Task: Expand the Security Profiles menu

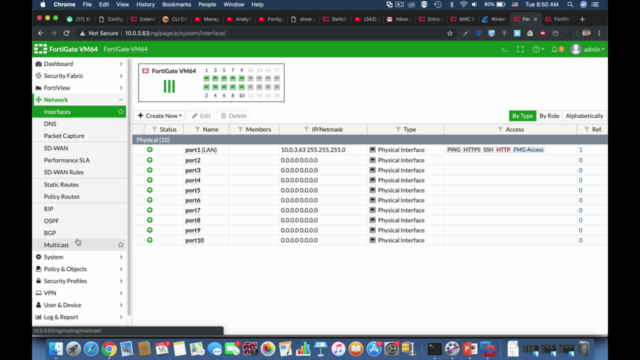Action: 79,281
